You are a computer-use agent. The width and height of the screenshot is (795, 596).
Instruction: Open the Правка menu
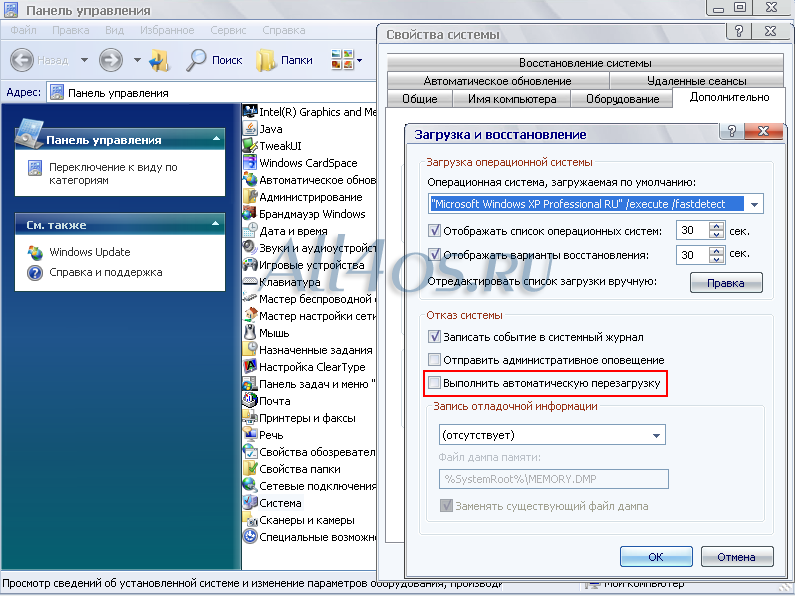point(70,30)
